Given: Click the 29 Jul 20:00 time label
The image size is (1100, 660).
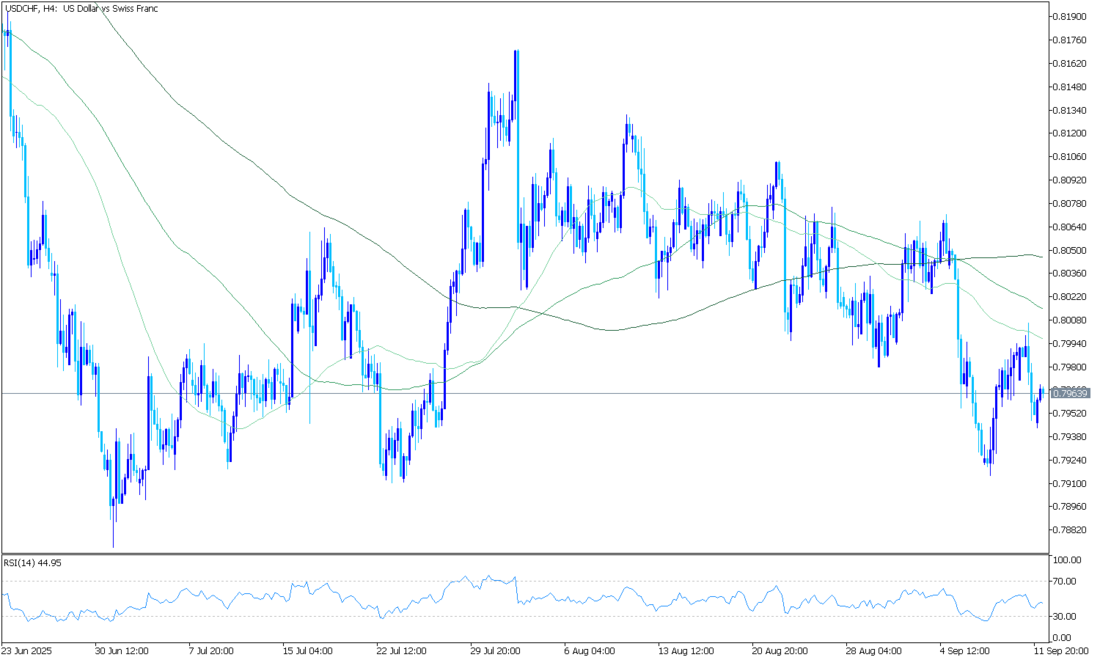Looking at the screenshot, I should [x=497, y=648].
